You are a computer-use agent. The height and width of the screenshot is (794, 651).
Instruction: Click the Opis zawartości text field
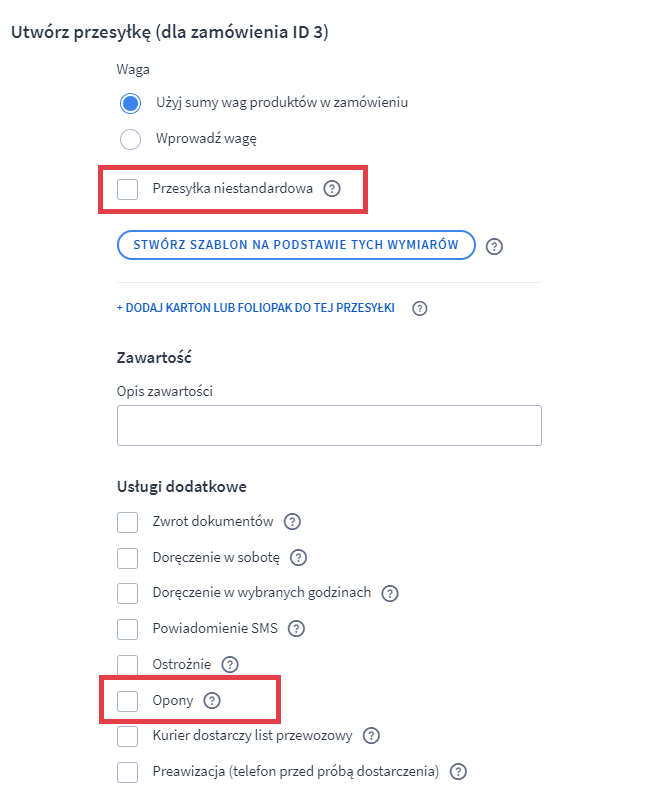(329, 425)
